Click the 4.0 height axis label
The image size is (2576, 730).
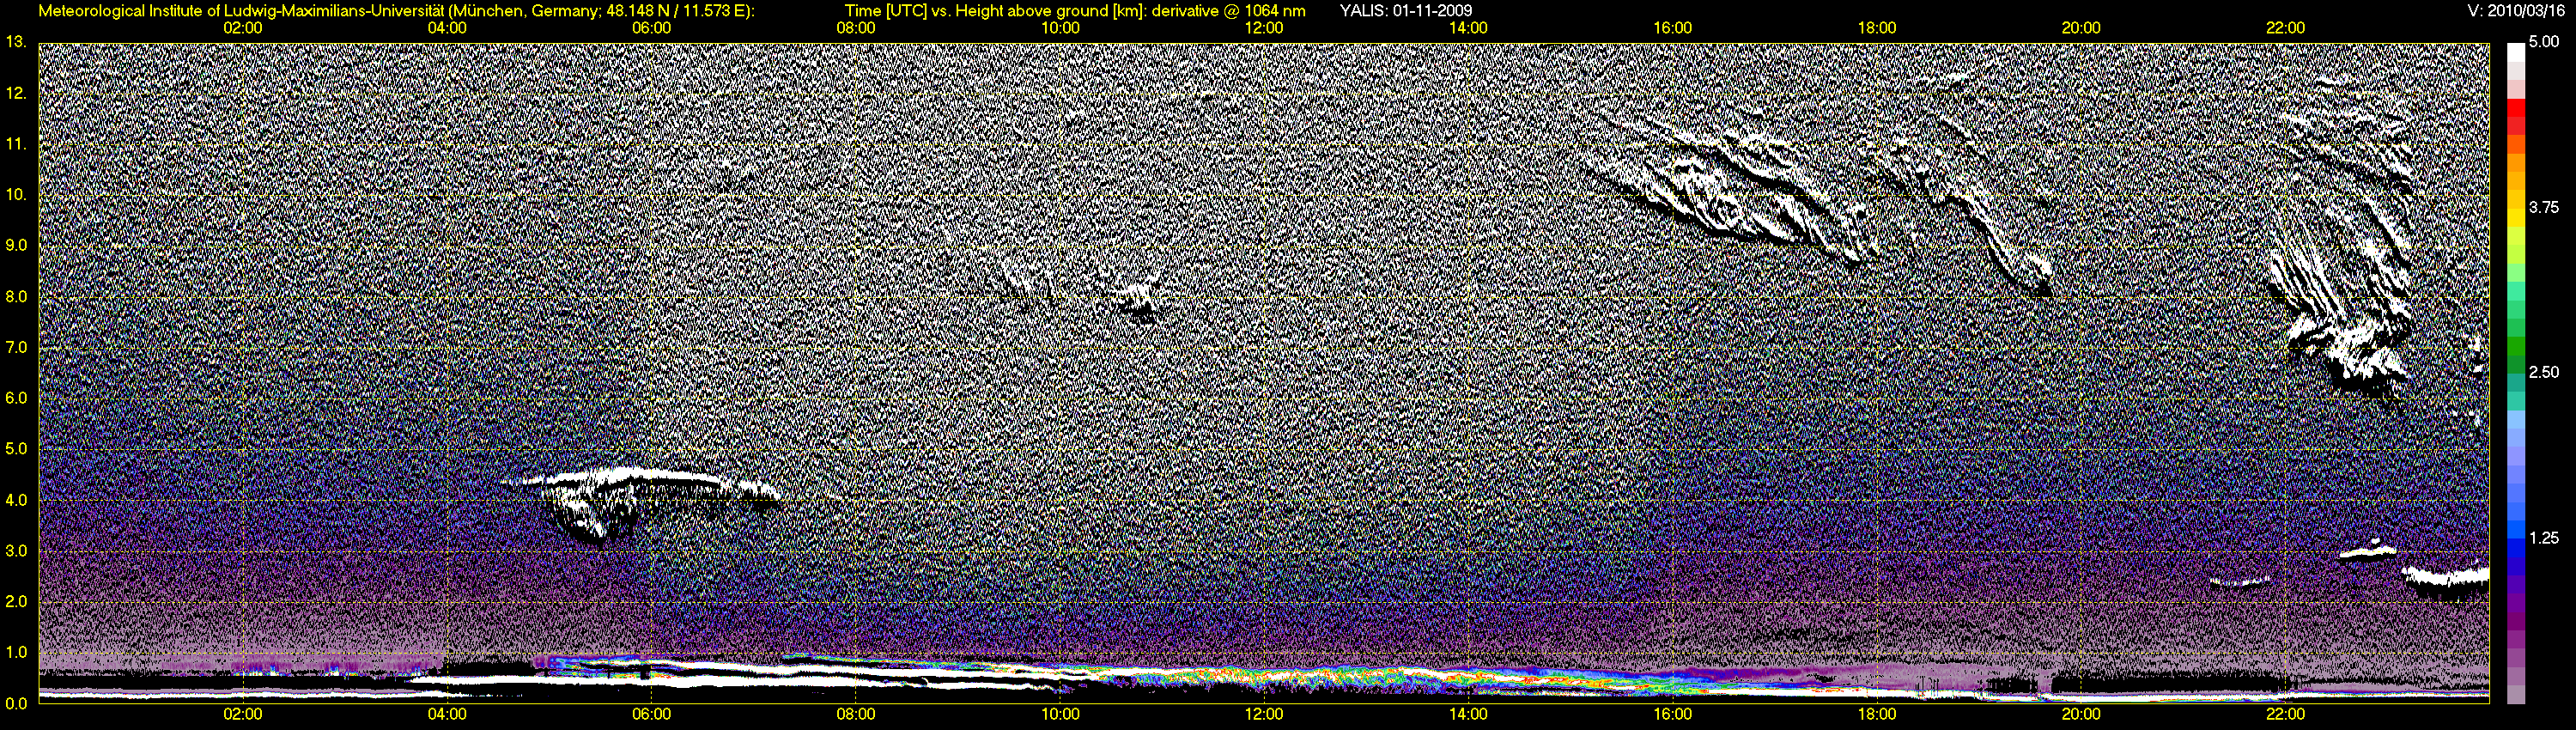click(x=16, y=500)
